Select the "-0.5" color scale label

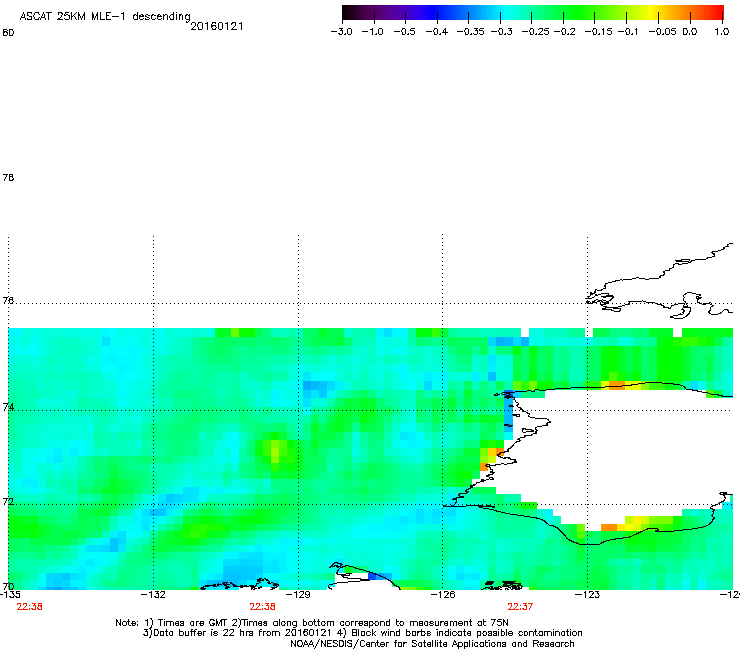[x=404, y=32]
